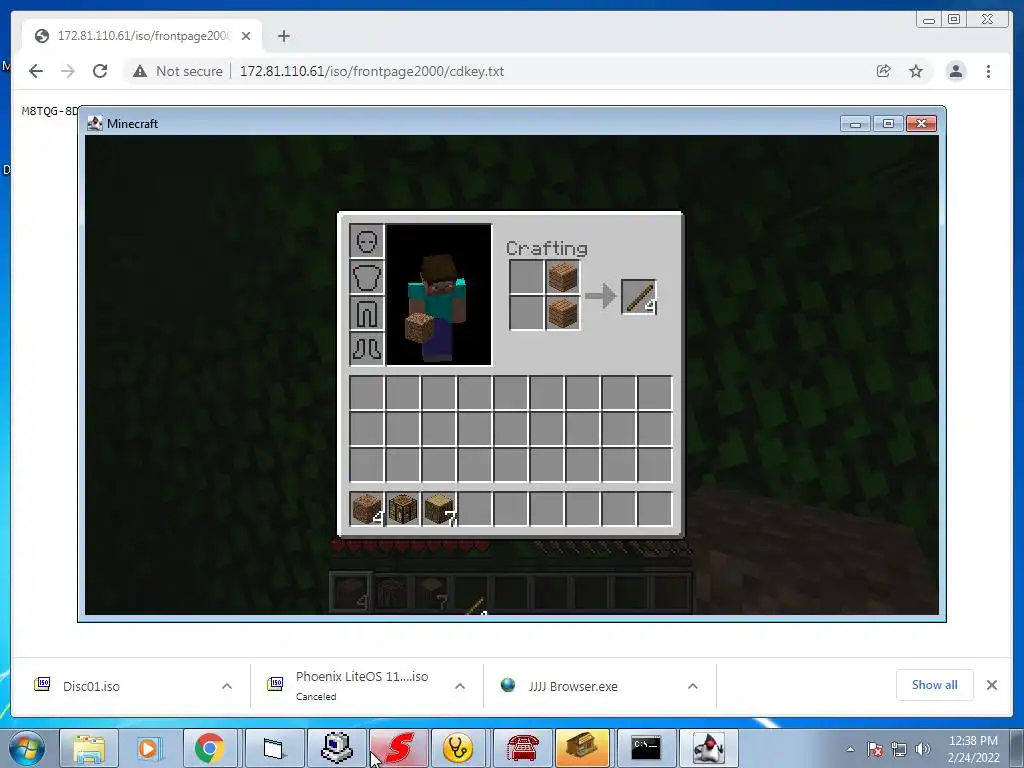This screenshot has height=768, width=1024.
Task: Expand options for Disc01.iso download
Action: pyautogui.click(x=227, y=686)
